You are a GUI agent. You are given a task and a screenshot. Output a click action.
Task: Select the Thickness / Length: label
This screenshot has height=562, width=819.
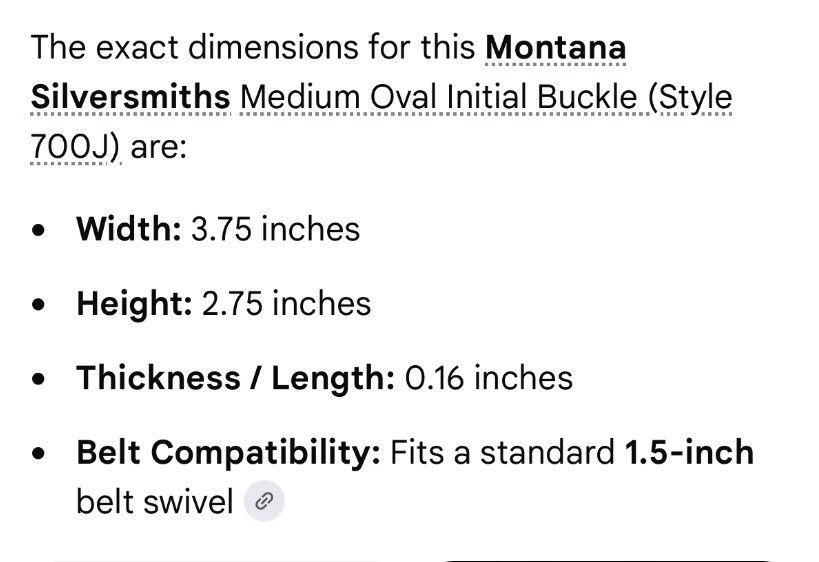pyautogui.click(x=236, y=378)
